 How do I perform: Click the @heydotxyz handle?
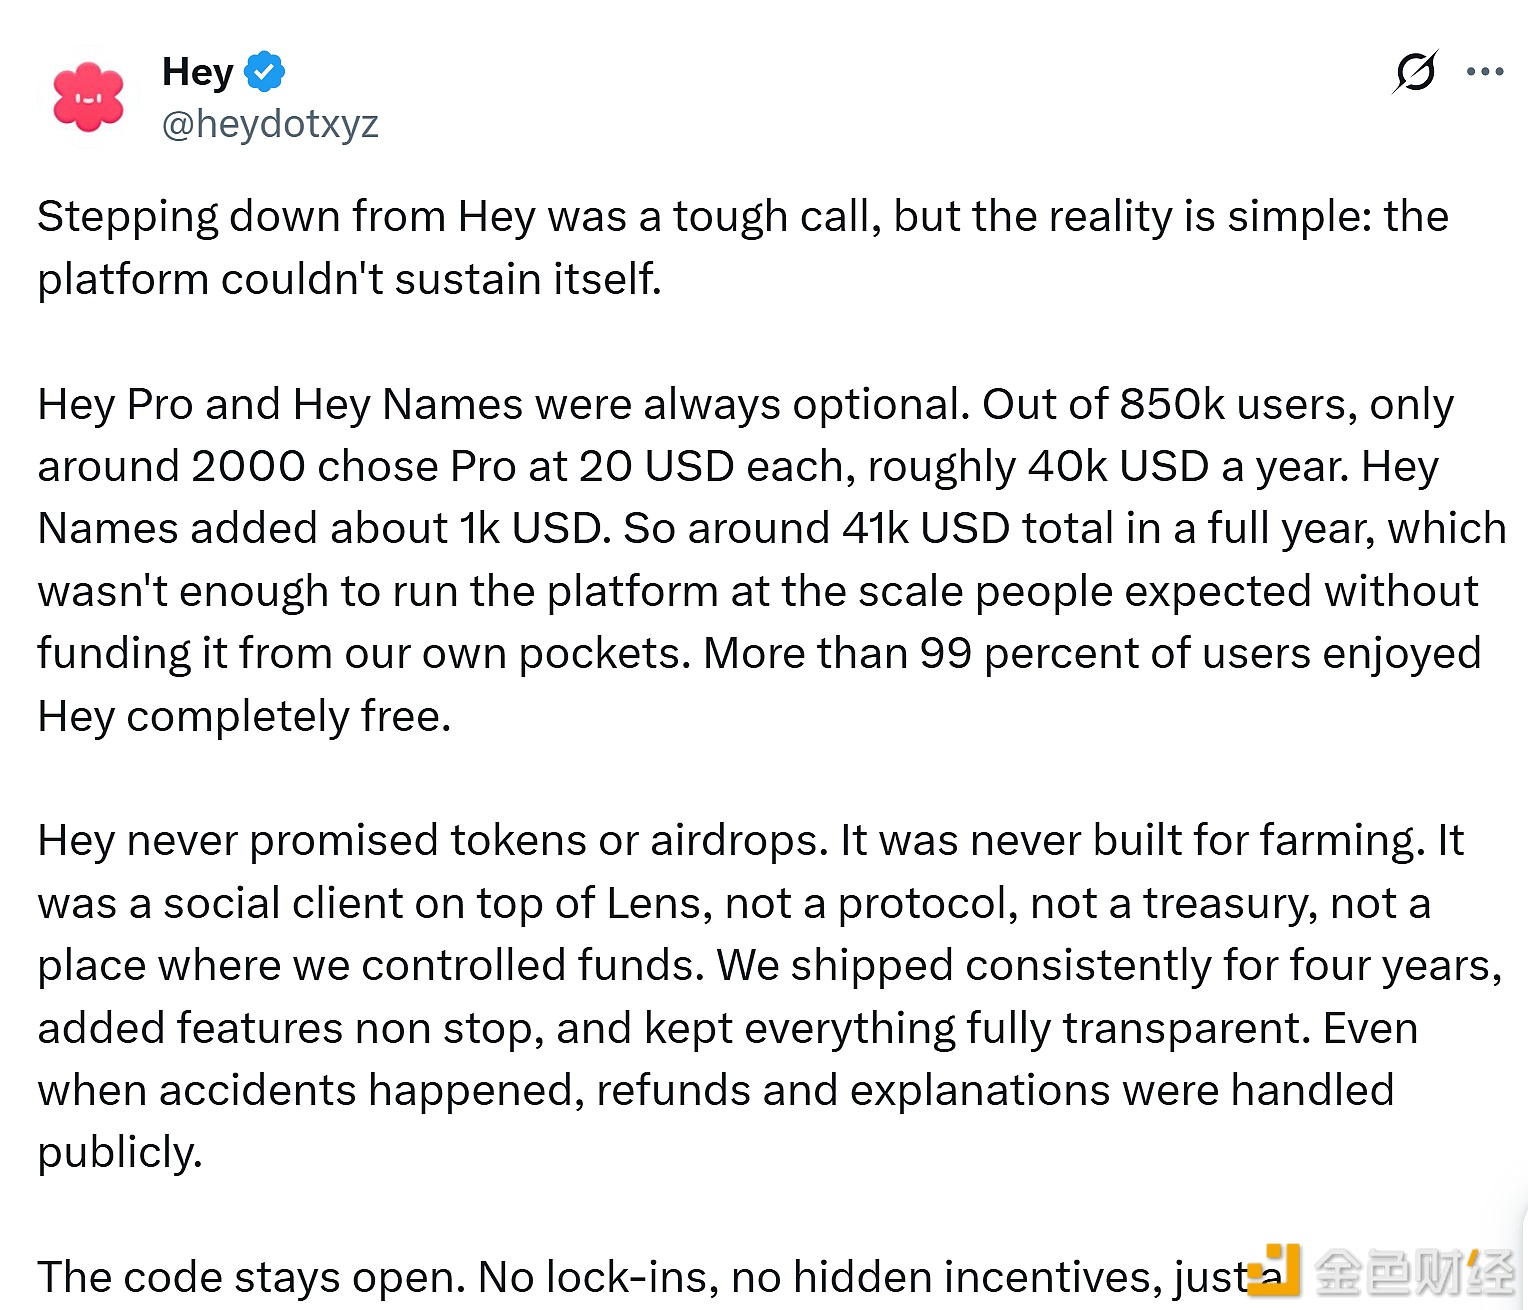[270, 124]
